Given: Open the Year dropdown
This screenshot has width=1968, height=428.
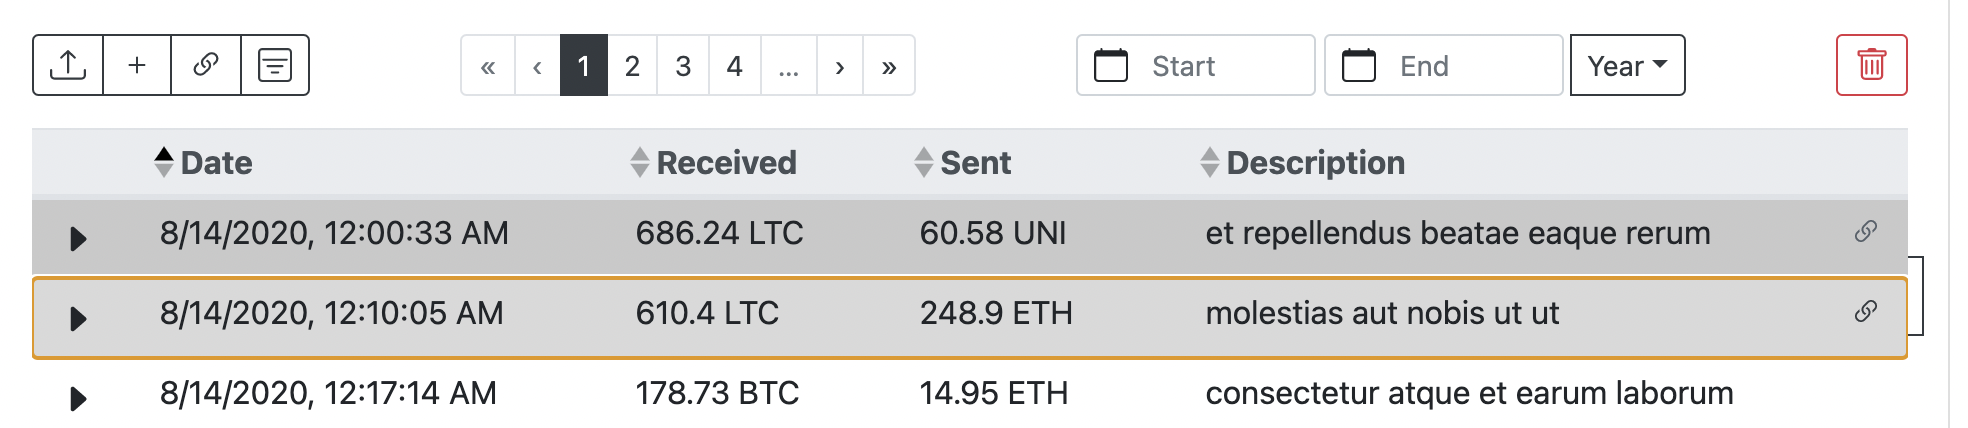Looking at the screenshot, I should (x=1627, y=66).
